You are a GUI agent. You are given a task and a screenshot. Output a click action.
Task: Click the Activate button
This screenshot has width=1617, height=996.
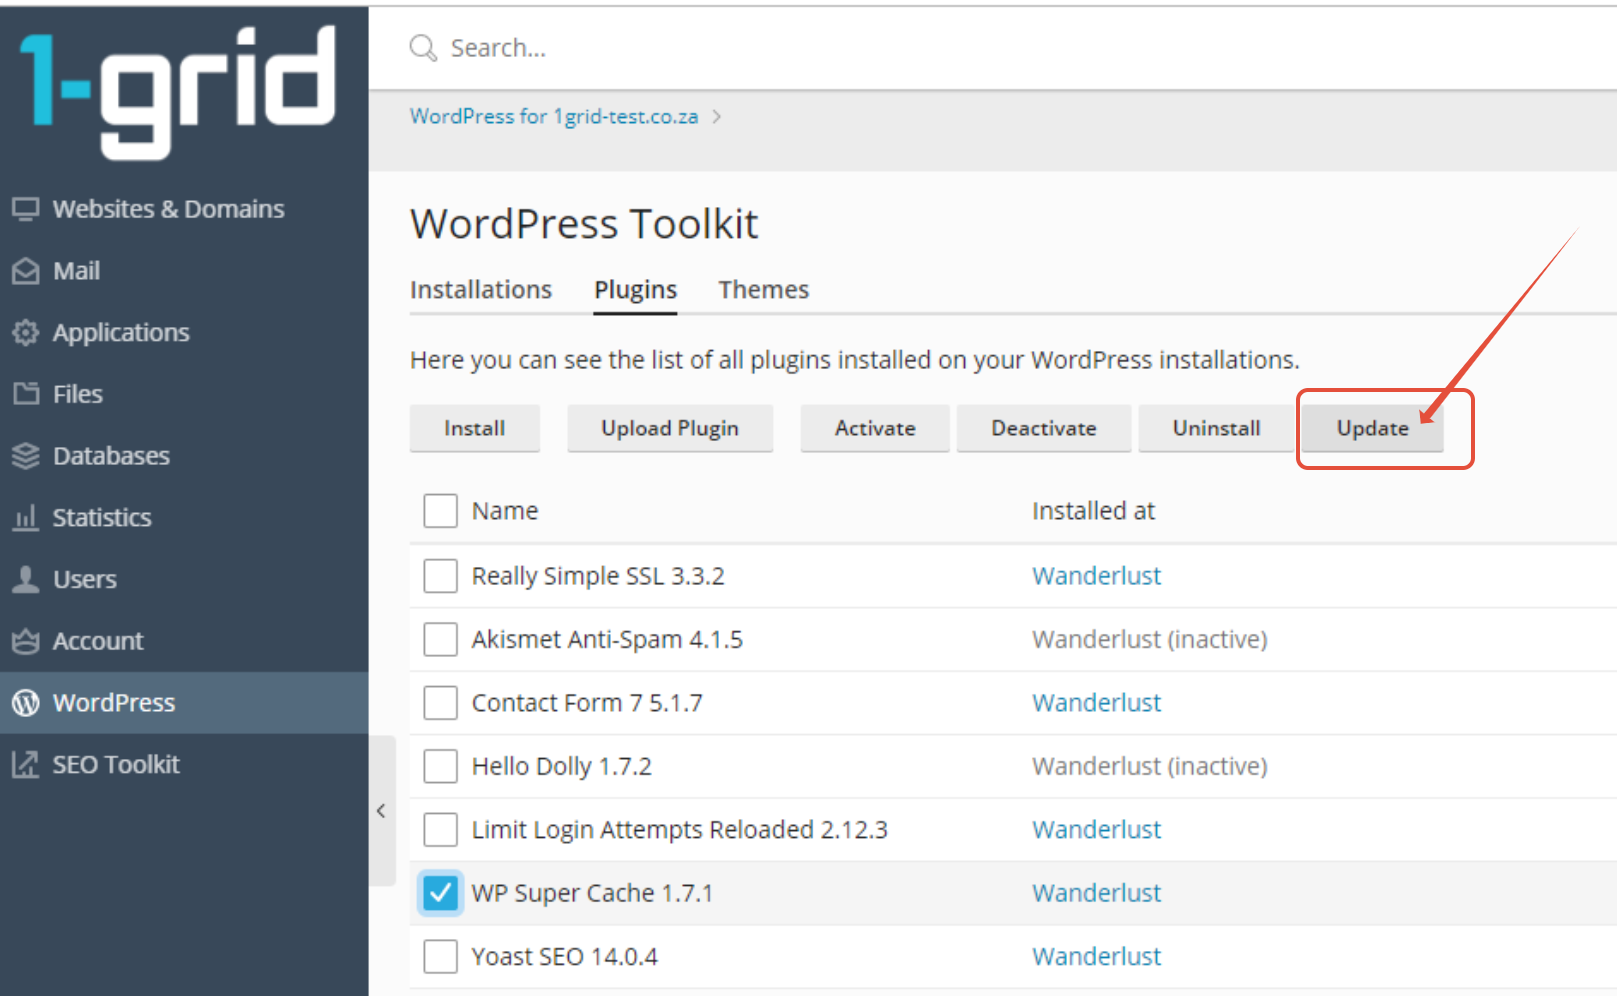(875, 428)
